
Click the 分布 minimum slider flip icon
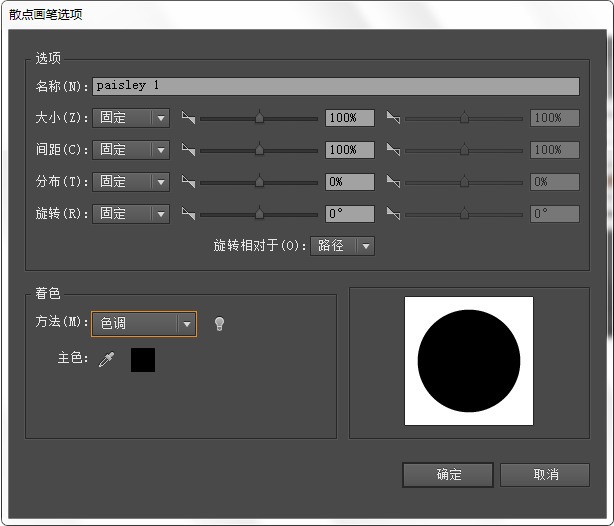188,182
